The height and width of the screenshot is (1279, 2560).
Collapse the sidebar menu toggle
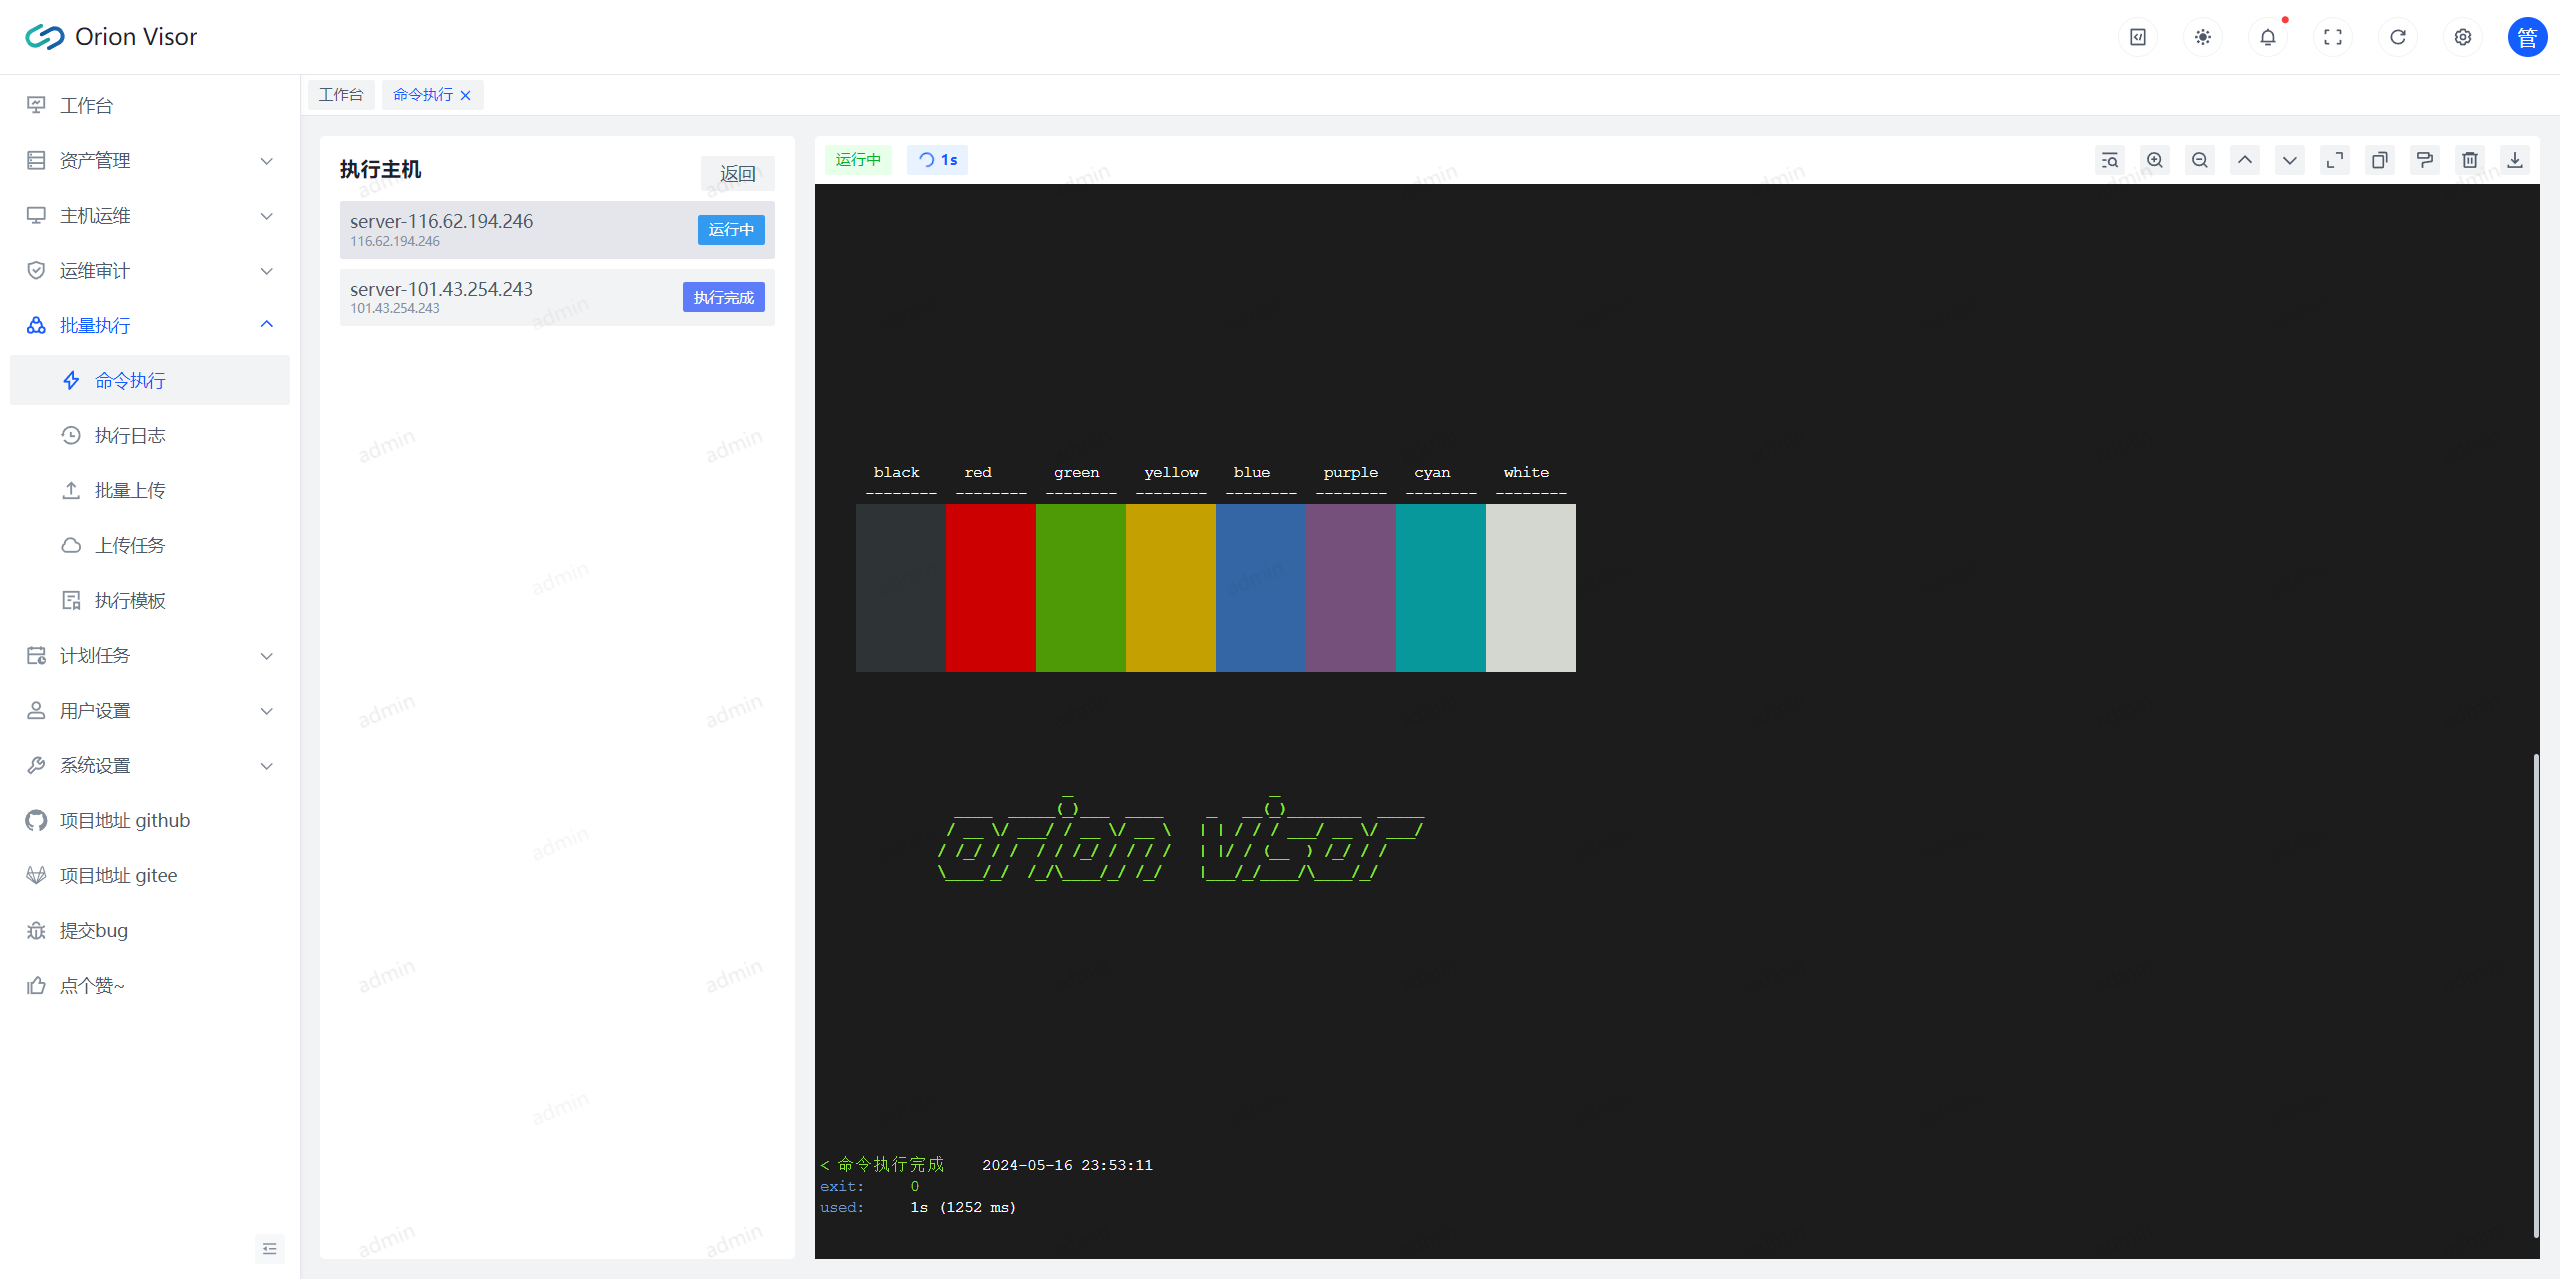(269, 1248)
